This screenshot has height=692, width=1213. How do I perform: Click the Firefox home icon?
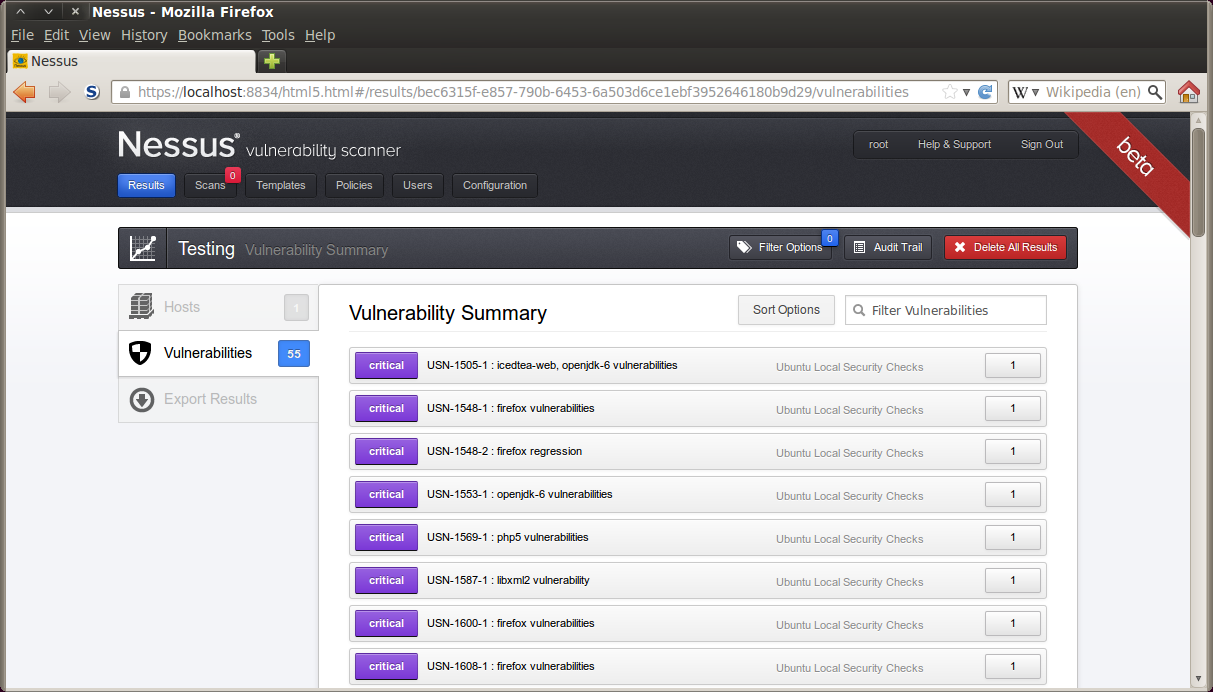coord(1188,92)
